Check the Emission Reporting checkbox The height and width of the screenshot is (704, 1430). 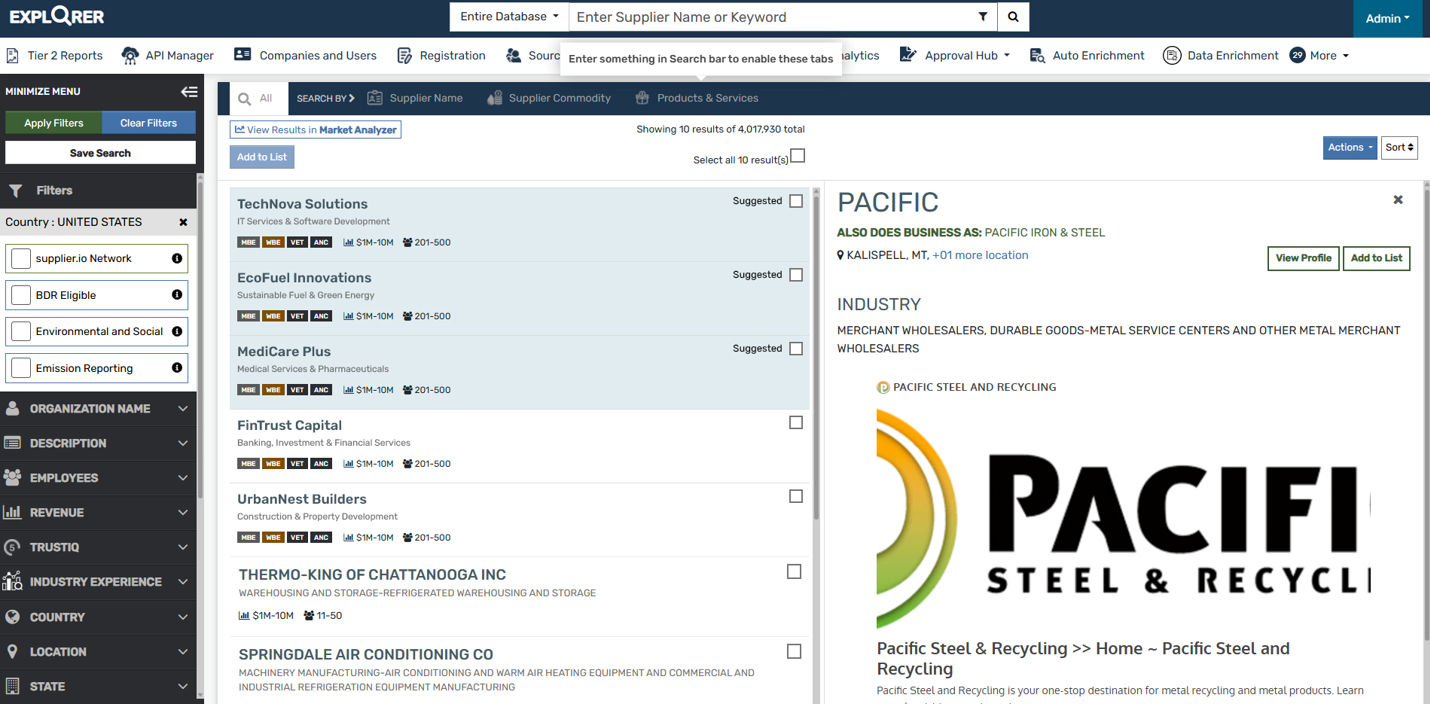coord(21,368)
